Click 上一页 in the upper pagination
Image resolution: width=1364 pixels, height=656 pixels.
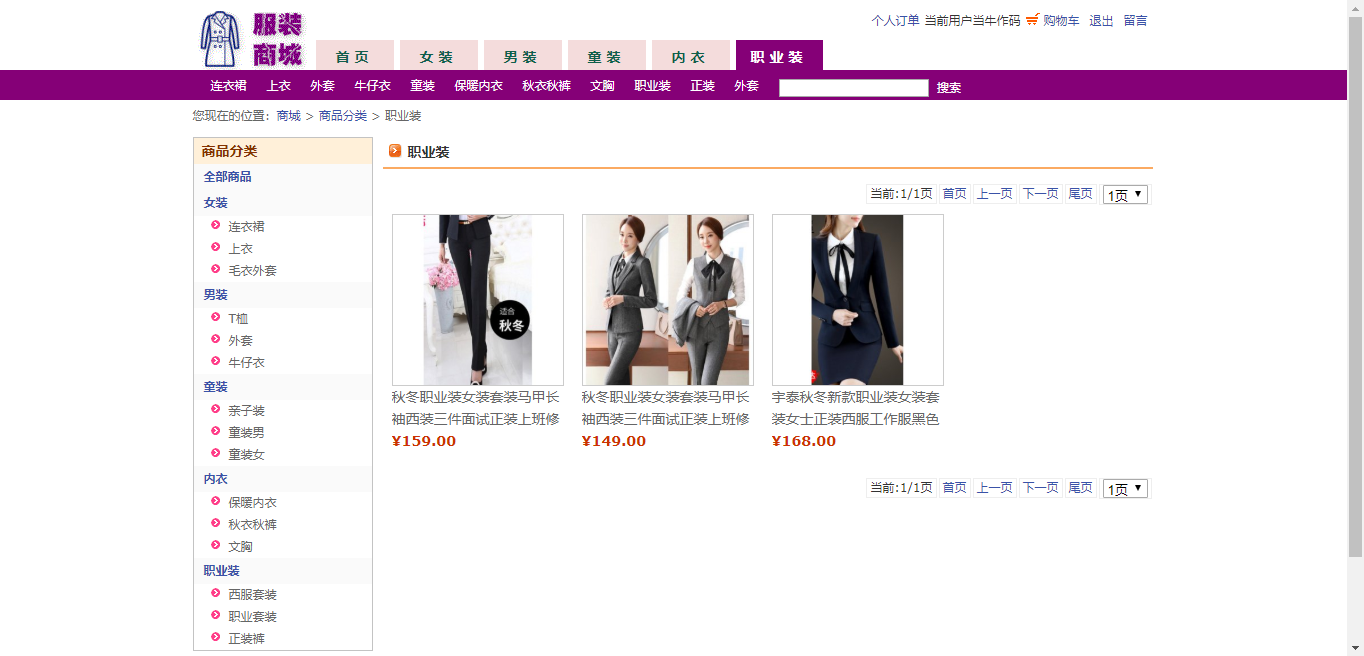tap(995, 194)
